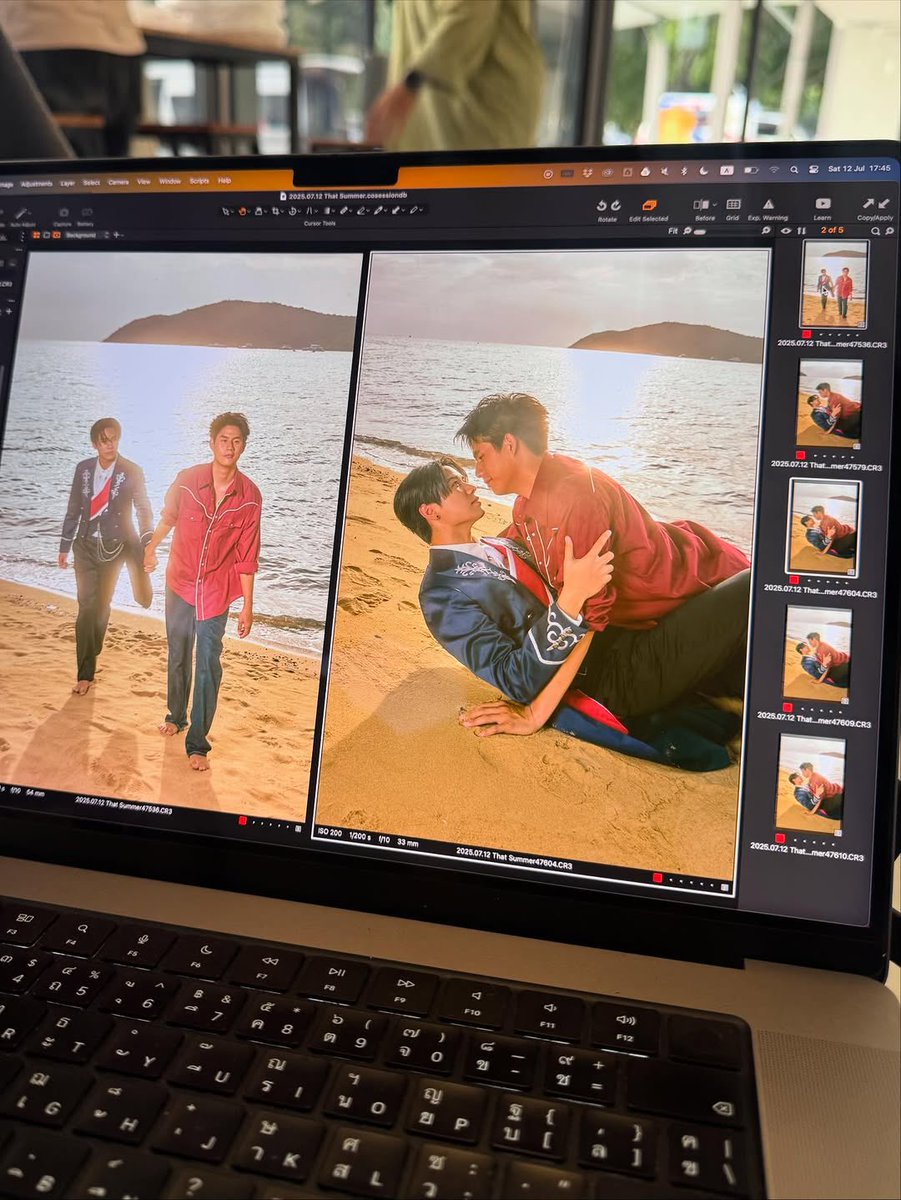Open the Background layer dropdown

(85, 235)
